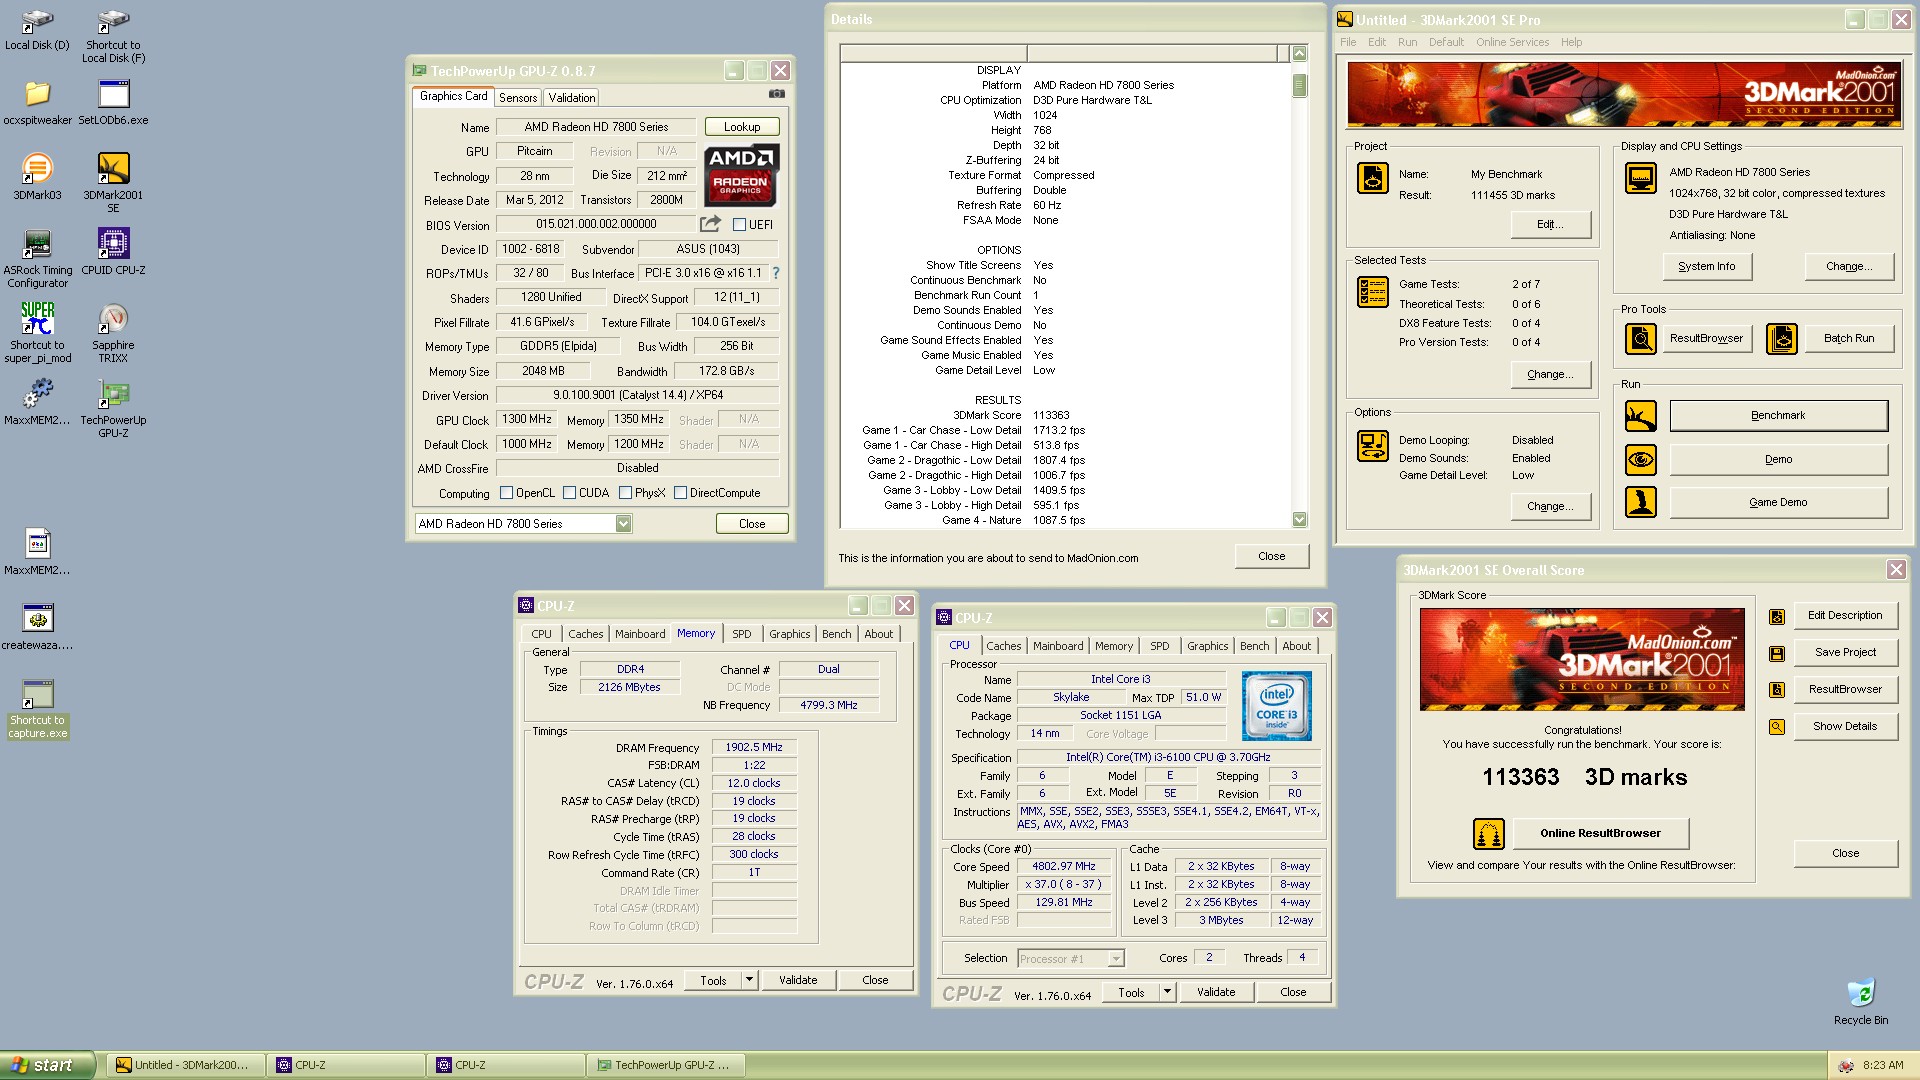
Task: Click Validate in Memory CPU-Z window
Action: point(798,980)
